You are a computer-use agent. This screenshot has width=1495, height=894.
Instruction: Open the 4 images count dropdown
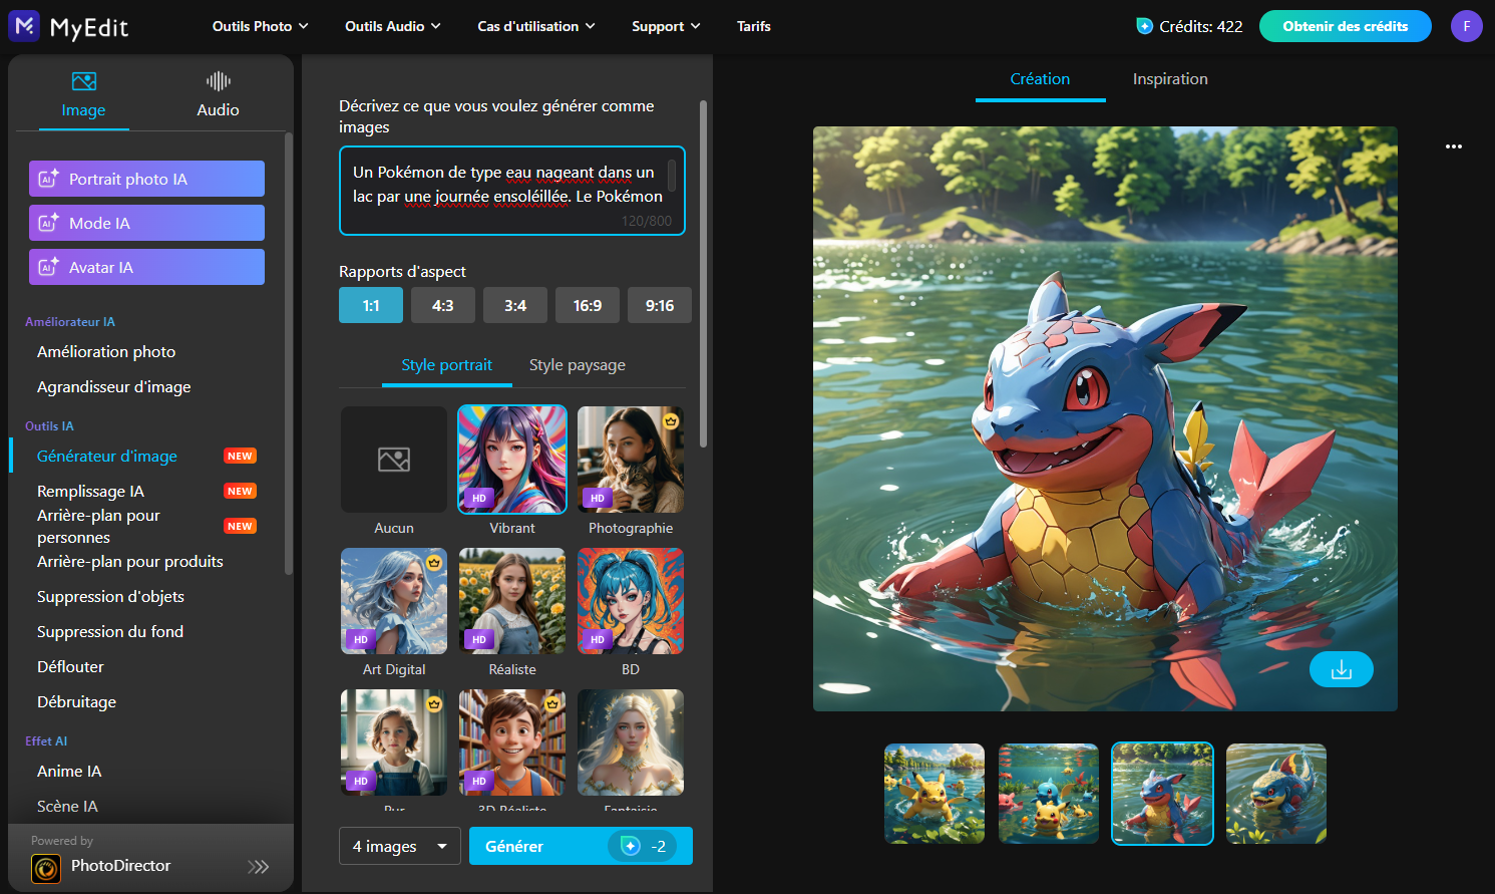[x=400, y=846]
